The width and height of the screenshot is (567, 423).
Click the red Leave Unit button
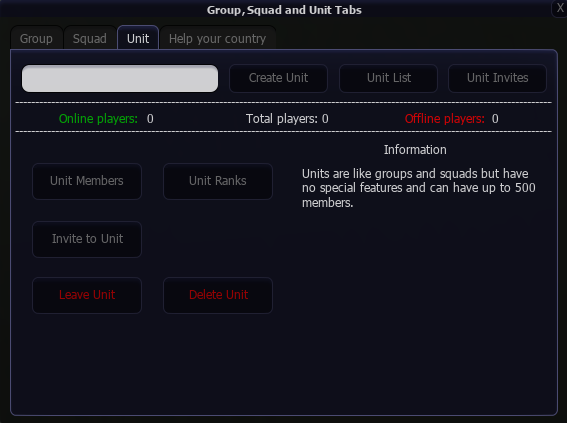pyautogui.click(x=87, y=295)
